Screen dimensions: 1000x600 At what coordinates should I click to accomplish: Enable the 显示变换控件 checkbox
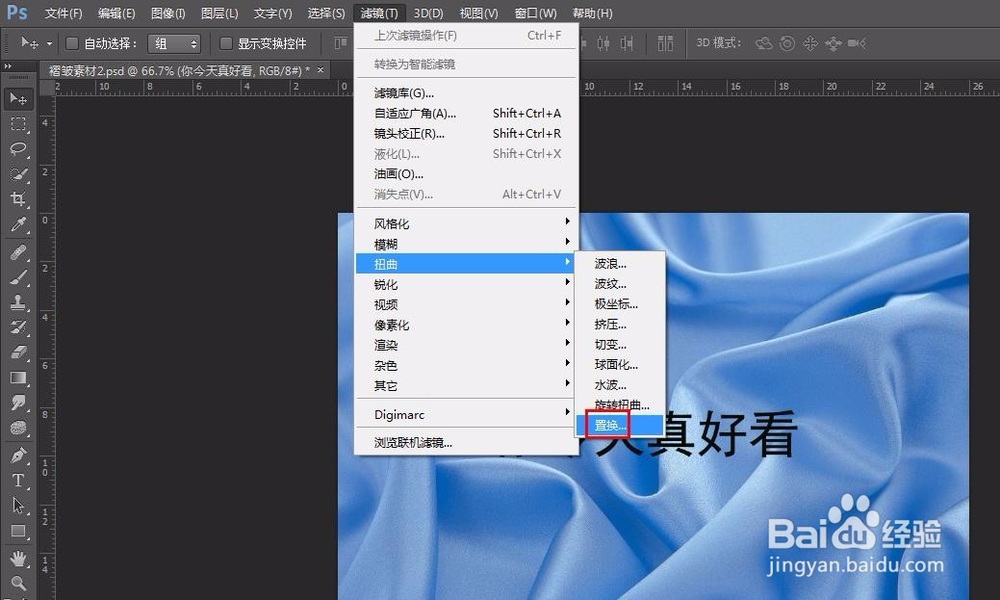tap(228, 43)
